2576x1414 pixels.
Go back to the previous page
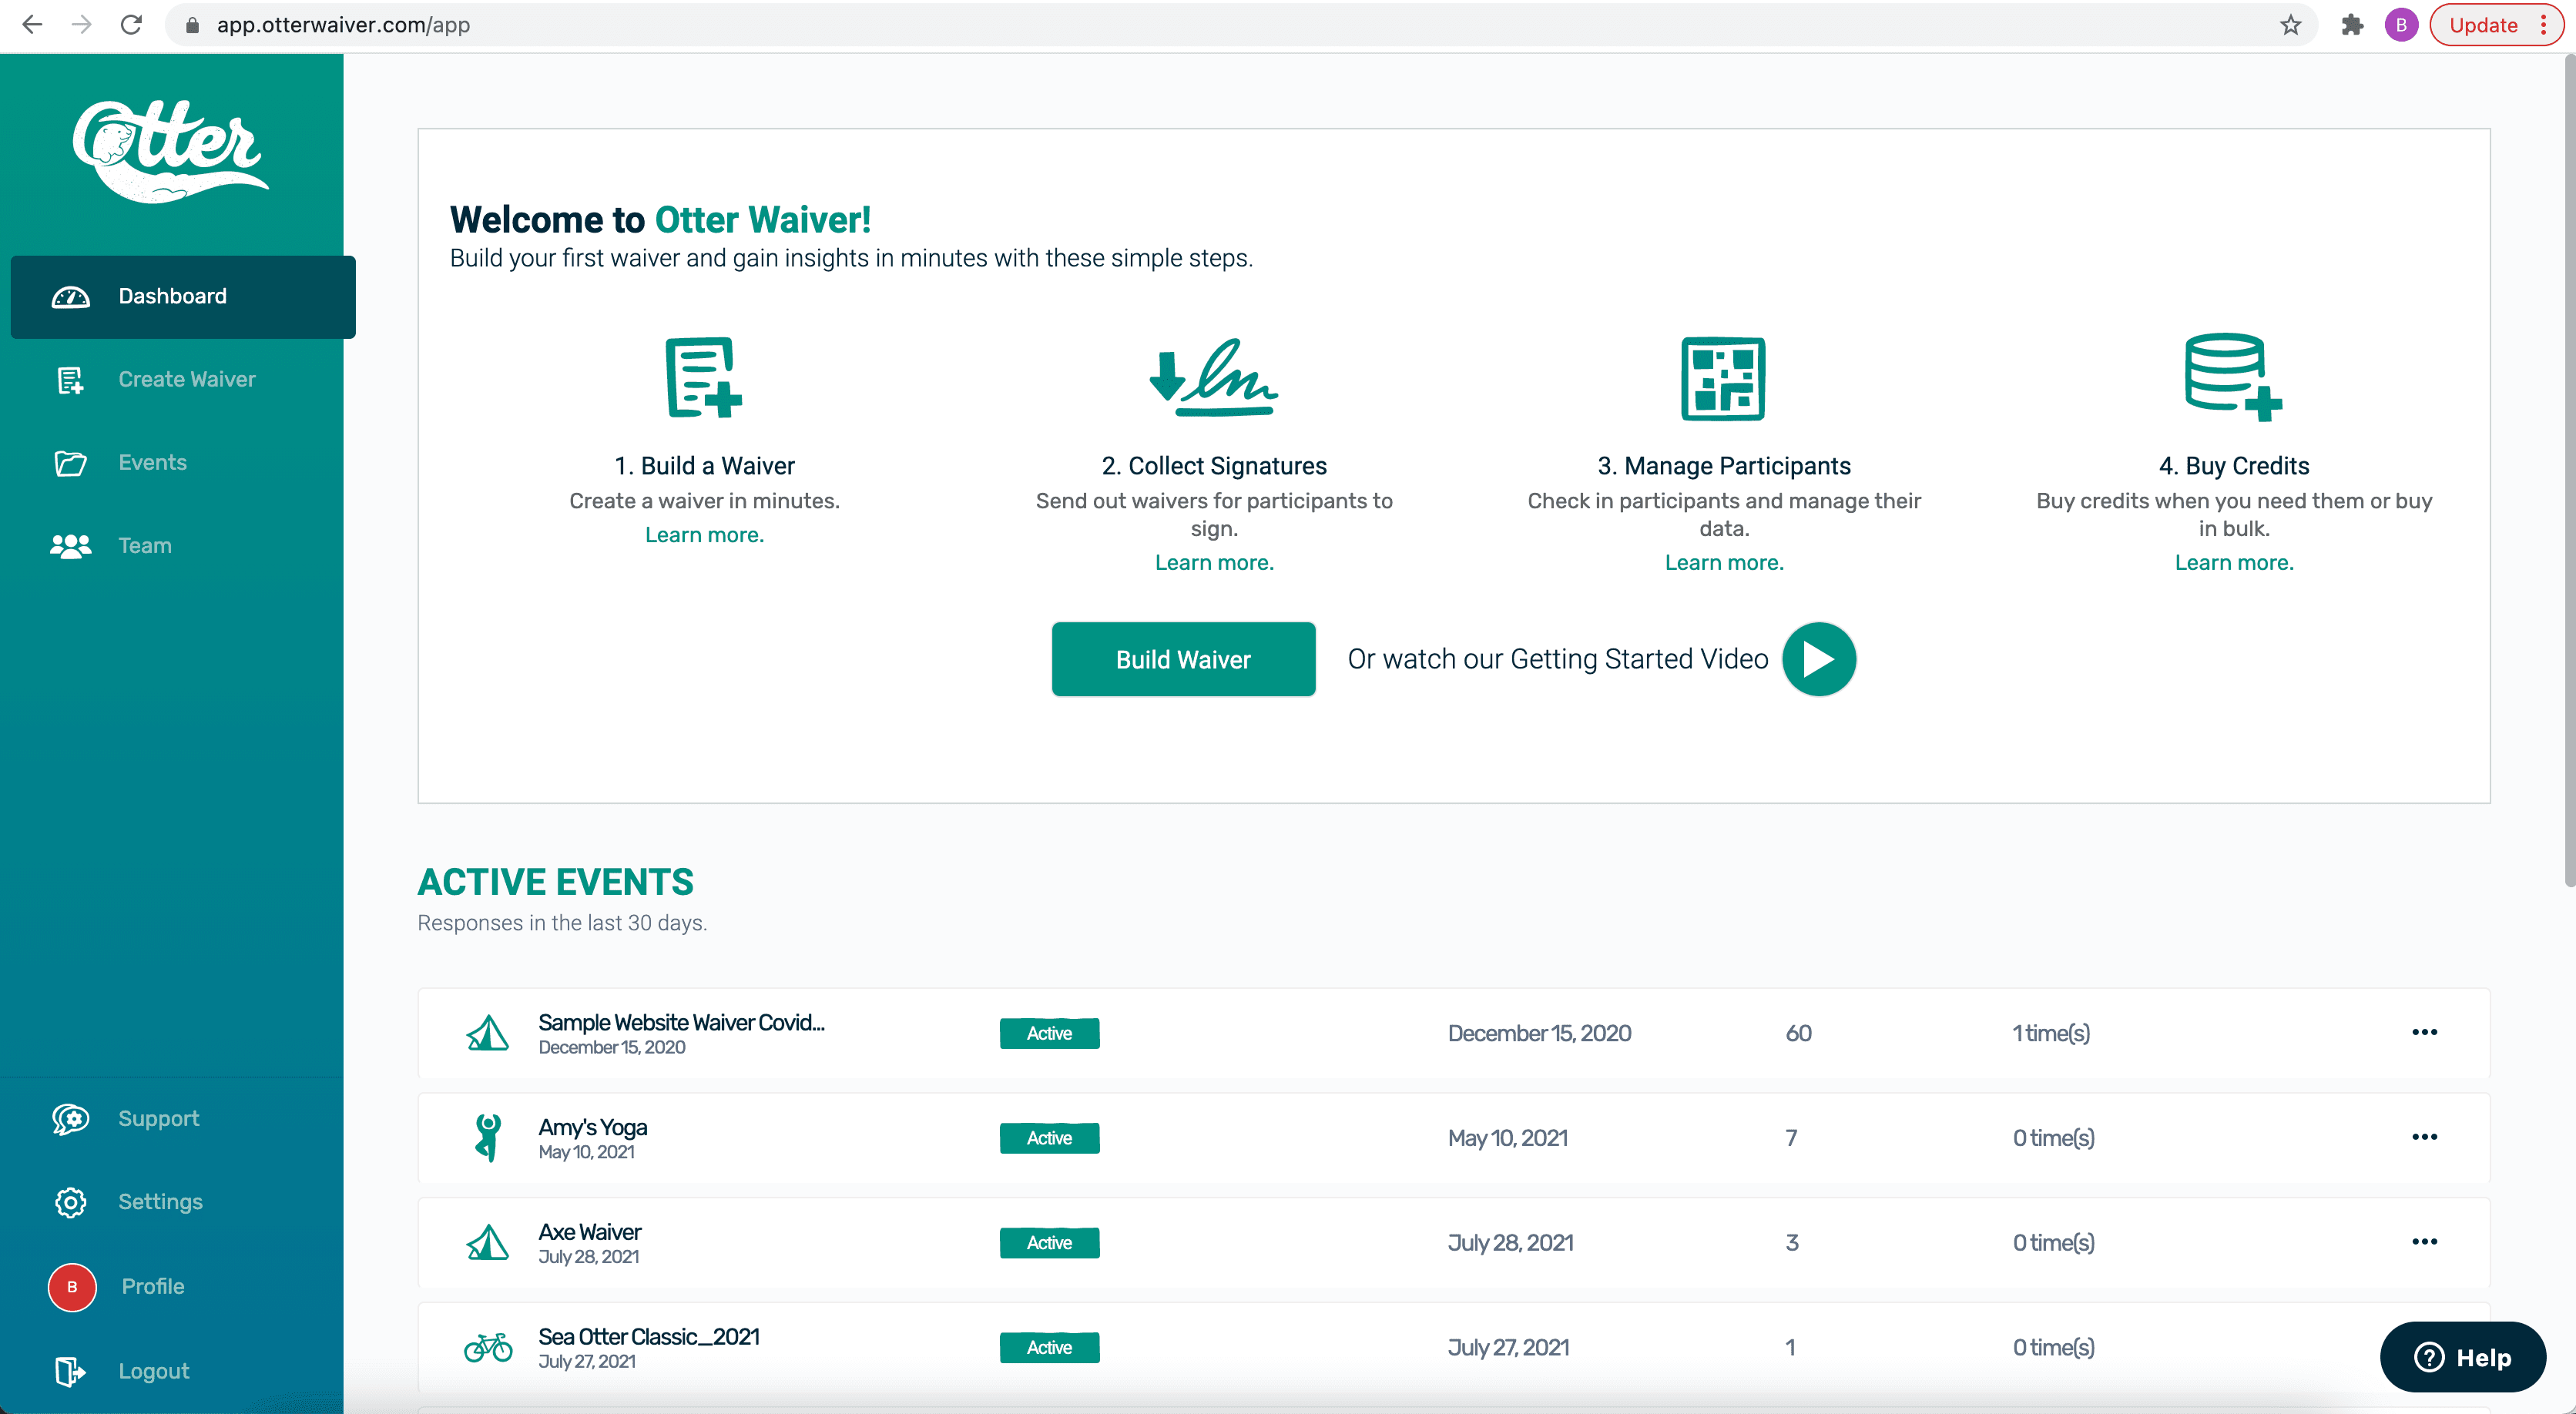pos(32,25)
